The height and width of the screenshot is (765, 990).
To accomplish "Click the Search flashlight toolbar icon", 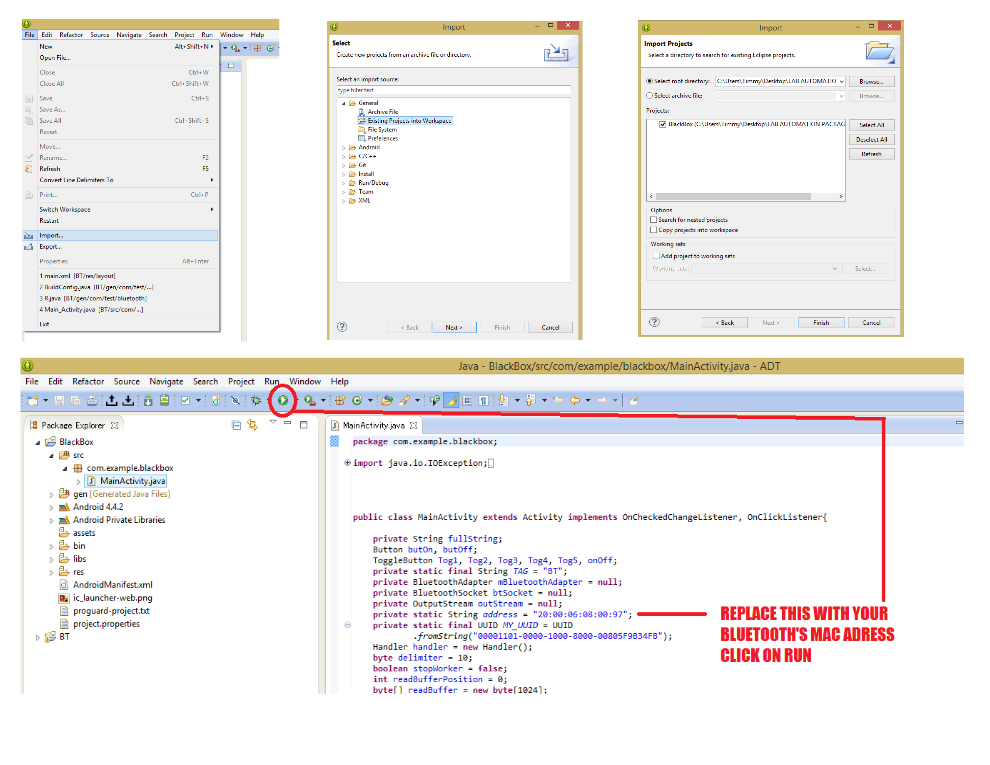I will tap(404, 400).
